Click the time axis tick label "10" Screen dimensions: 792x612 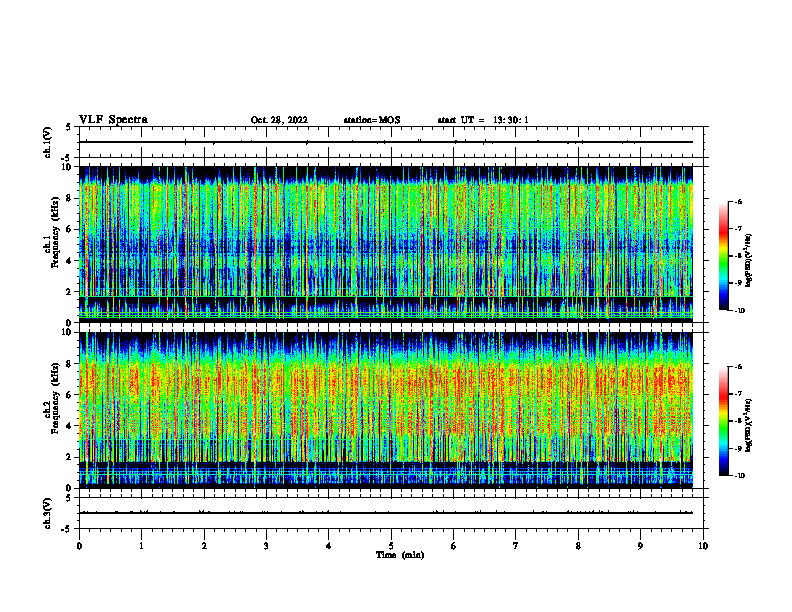click(703, 546)
